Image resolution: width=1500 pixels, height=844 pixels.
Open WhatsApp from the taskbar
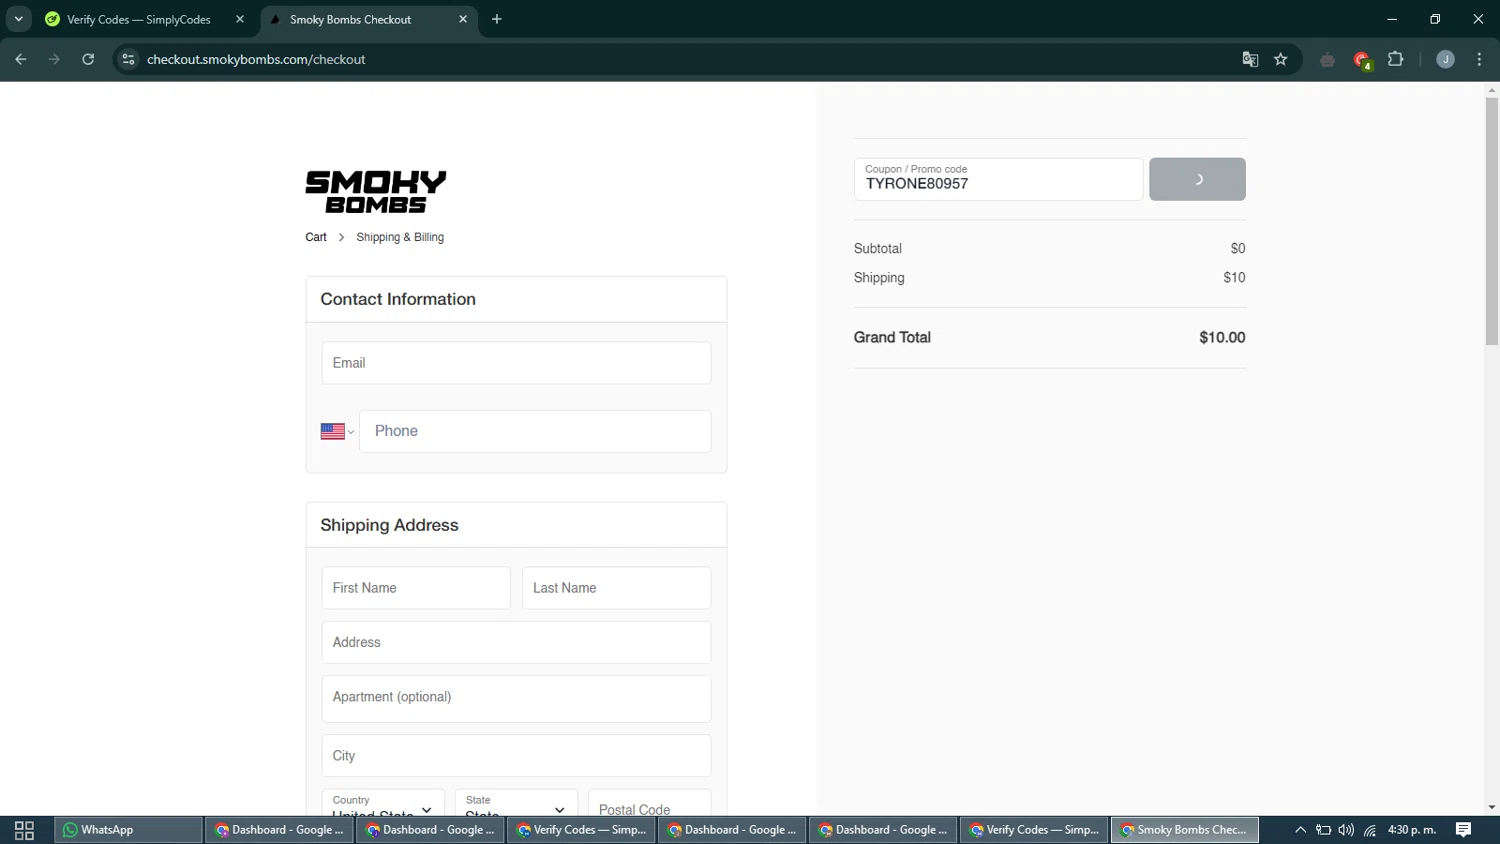click(x=128, y=830)
